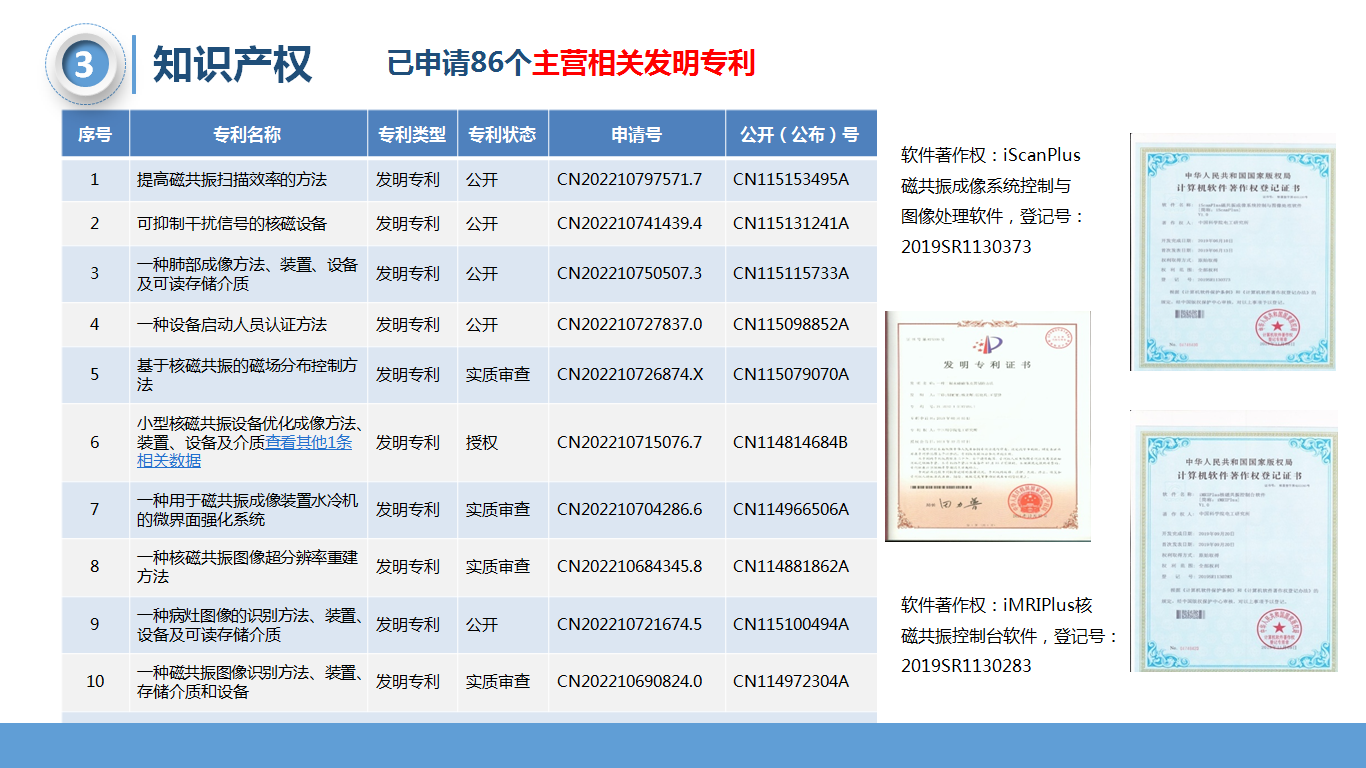
Task: Click publication number CN114881862A
Action: 791,566
